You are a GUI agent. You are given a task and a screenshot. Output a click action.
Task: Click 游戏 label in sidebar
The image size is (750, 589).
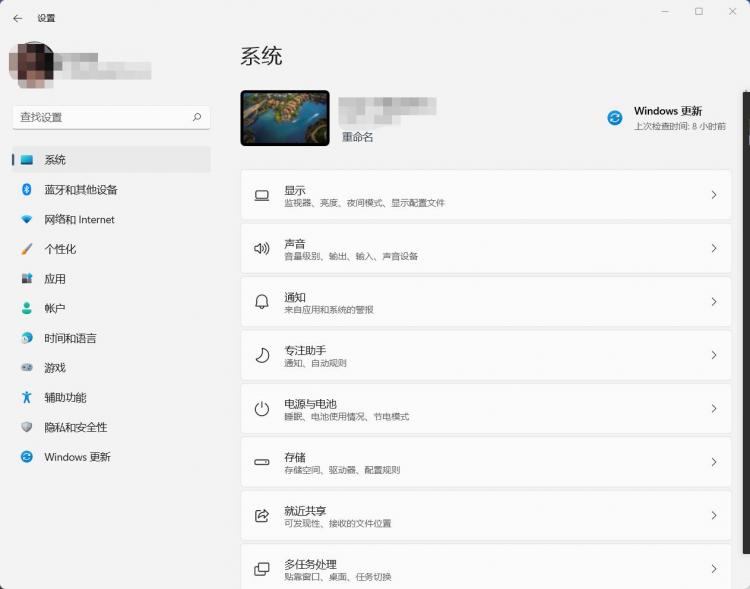click(55, 367)
